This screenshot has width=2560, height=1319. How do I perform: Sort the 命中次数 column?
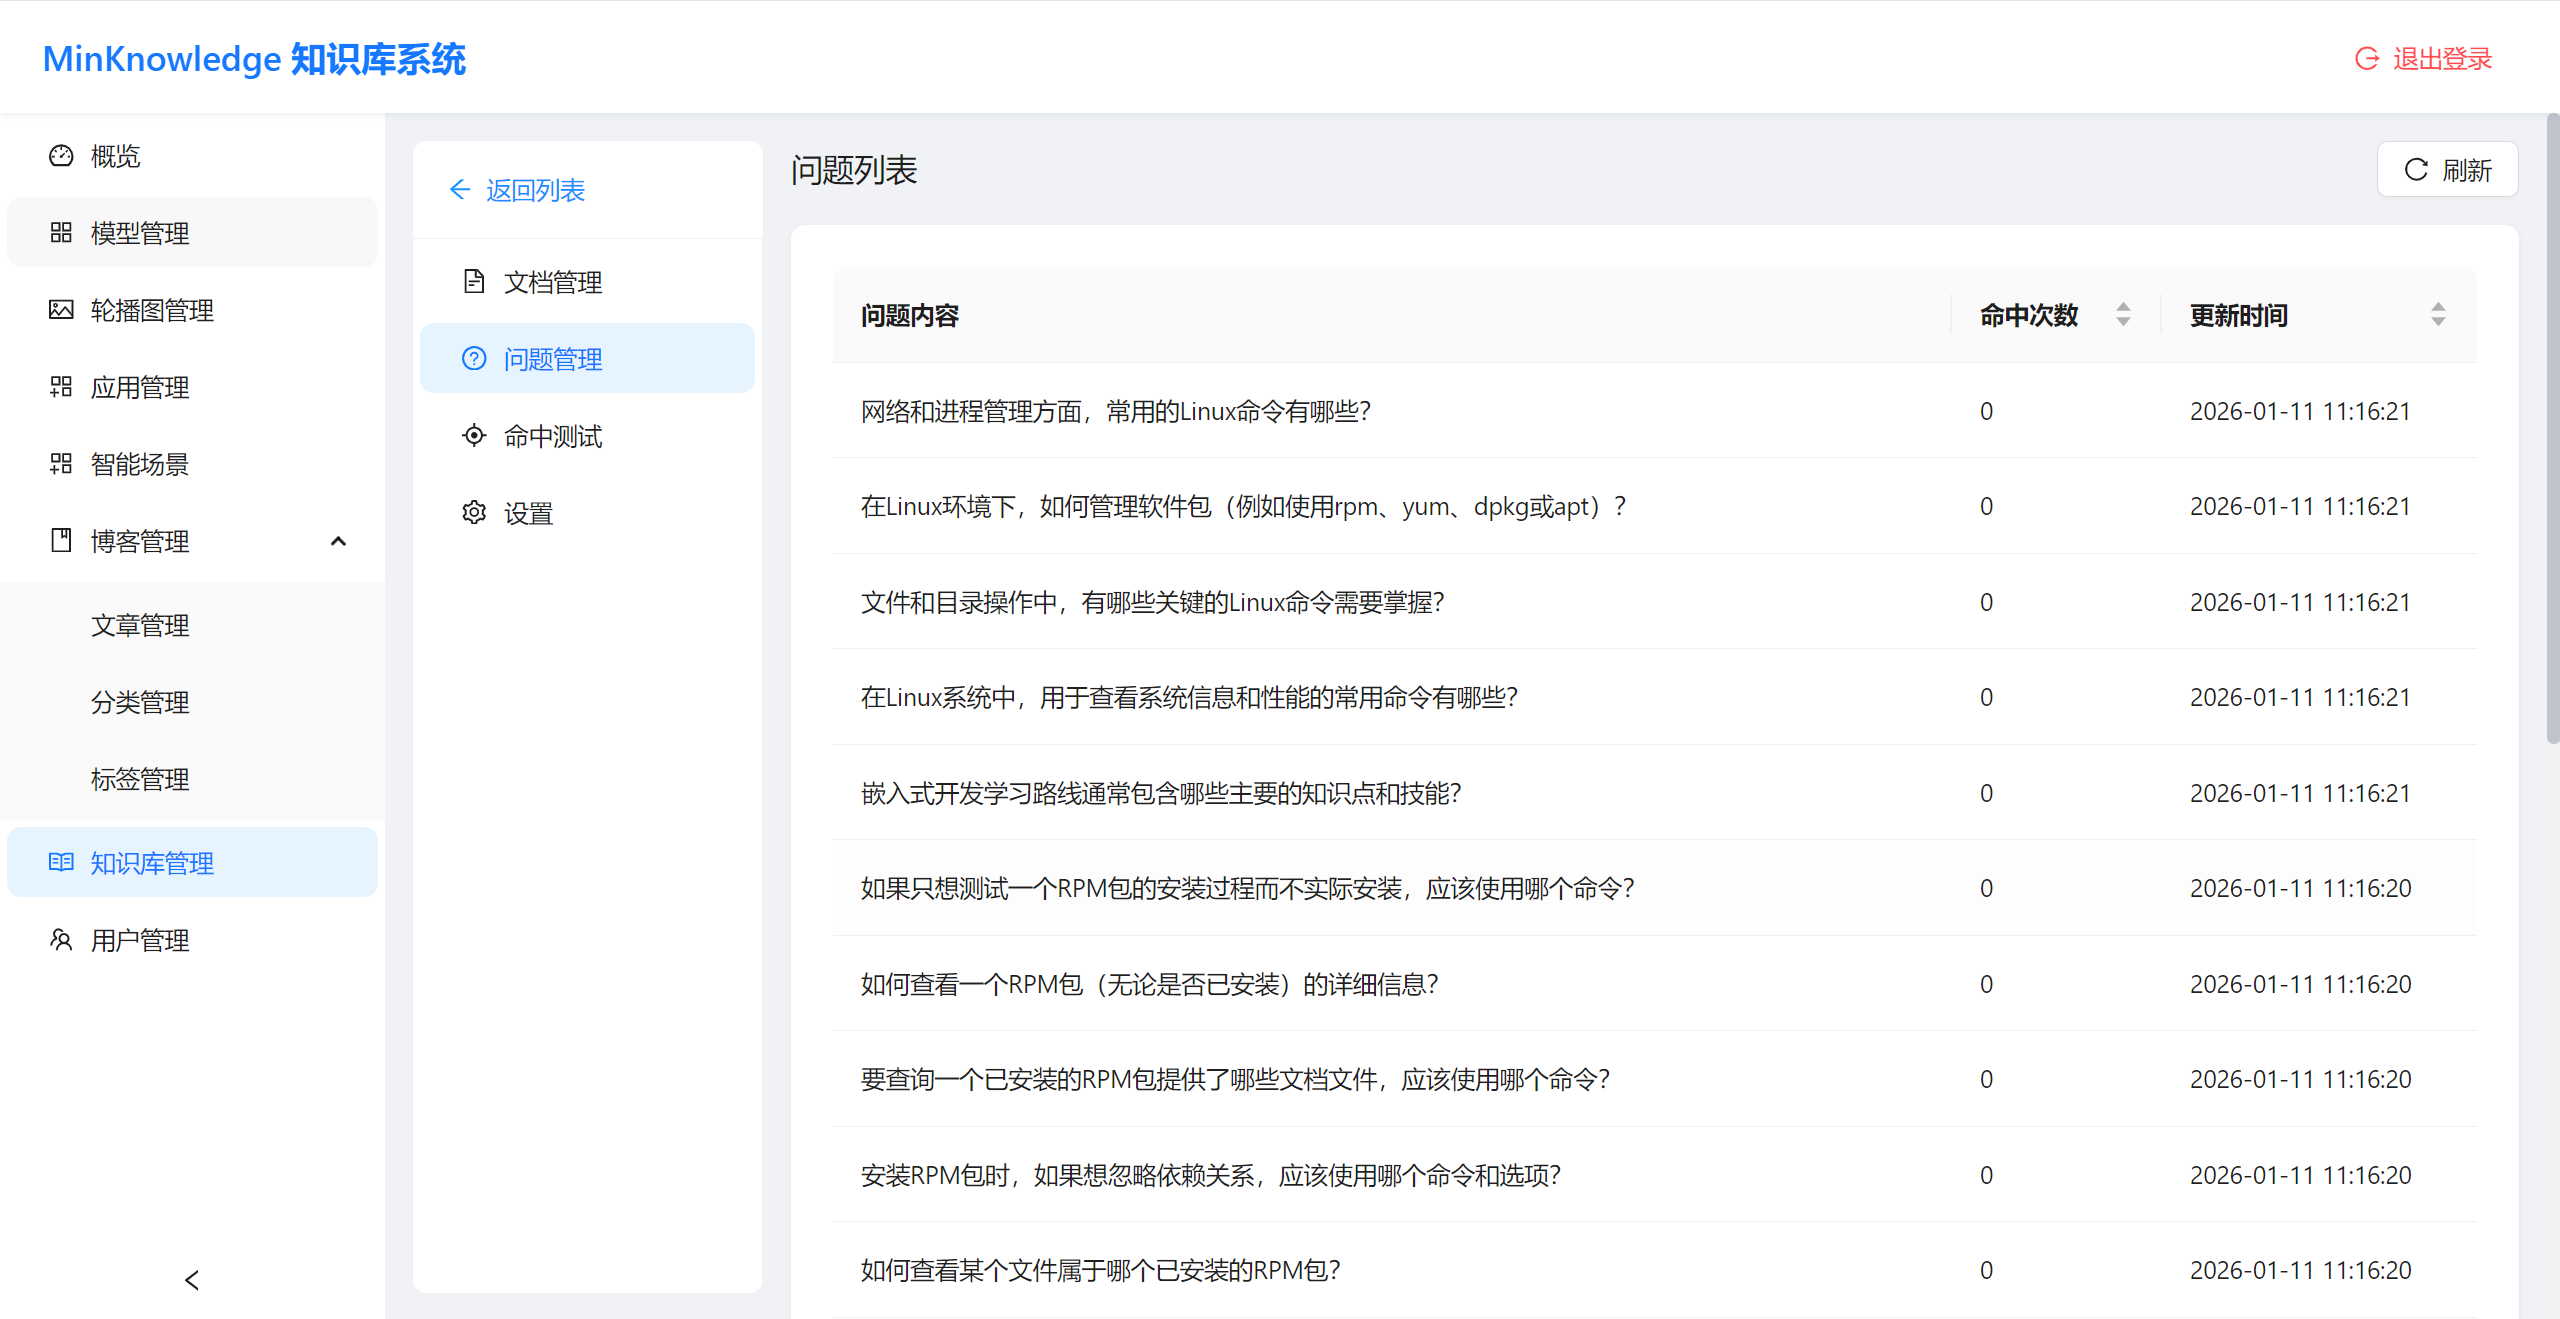2123,314
